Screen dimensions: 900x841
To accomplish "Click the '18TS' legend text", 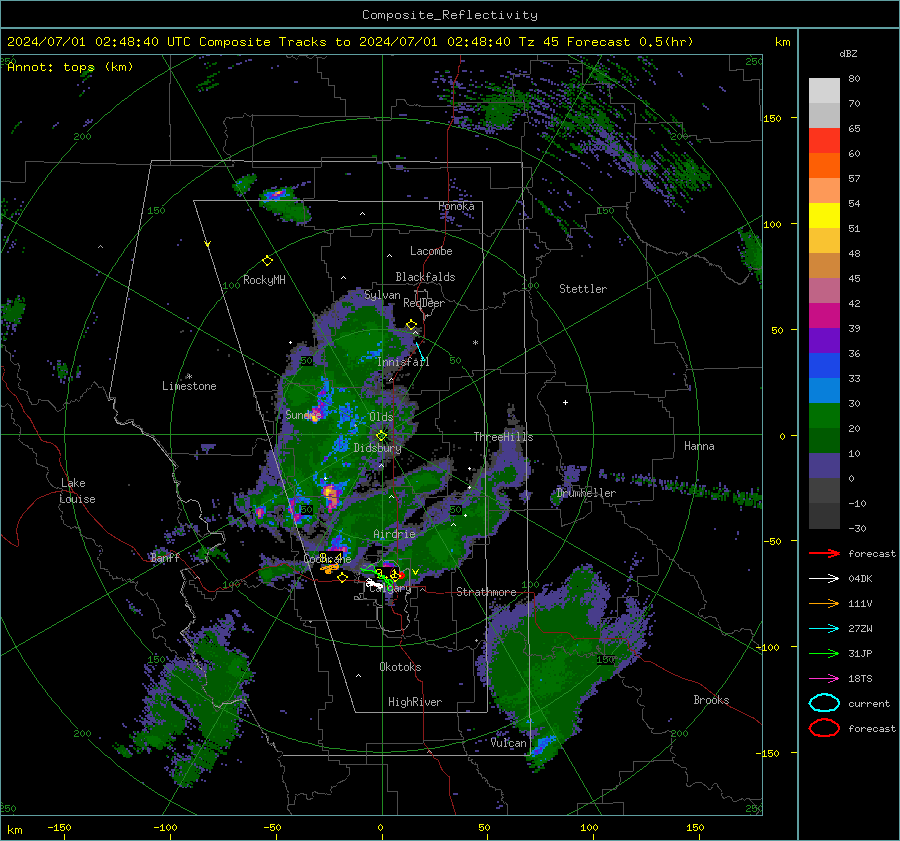I will pos(860,679).
